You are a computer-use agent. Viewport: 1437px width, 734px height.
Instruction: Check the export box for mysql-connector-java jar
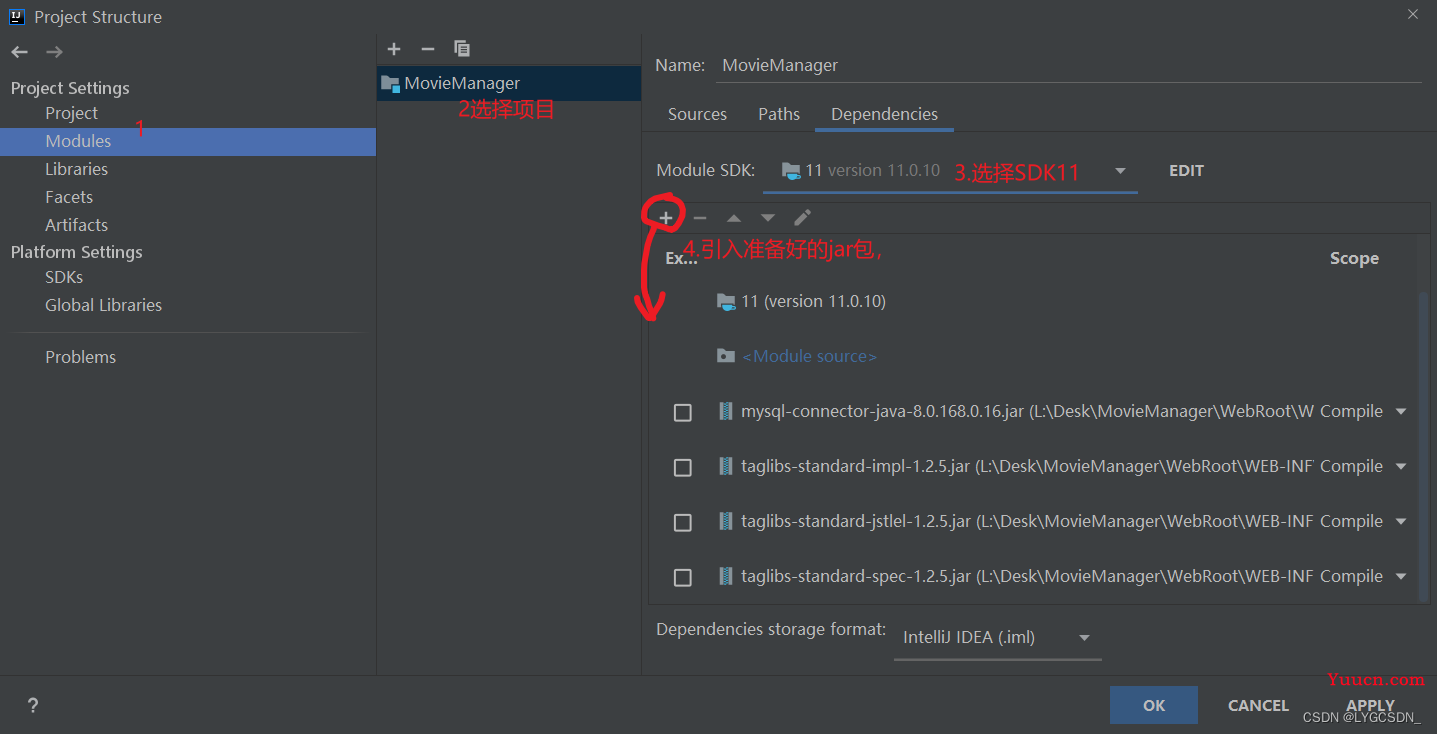click(683, 412)
